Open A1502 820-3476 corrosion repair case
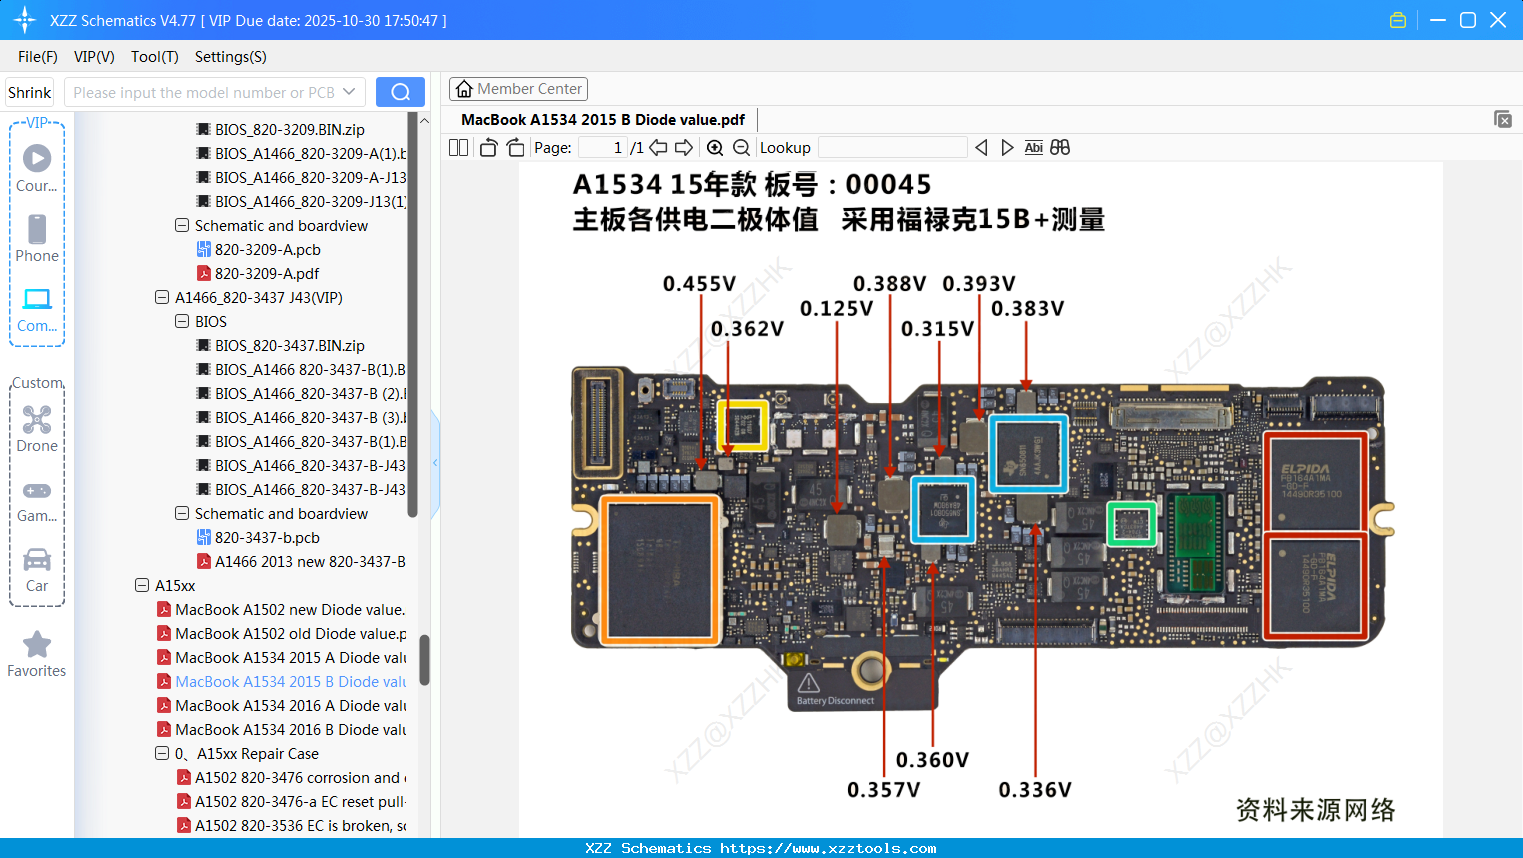Viewport: 1523px width, 858px height. tap(291, 778)
